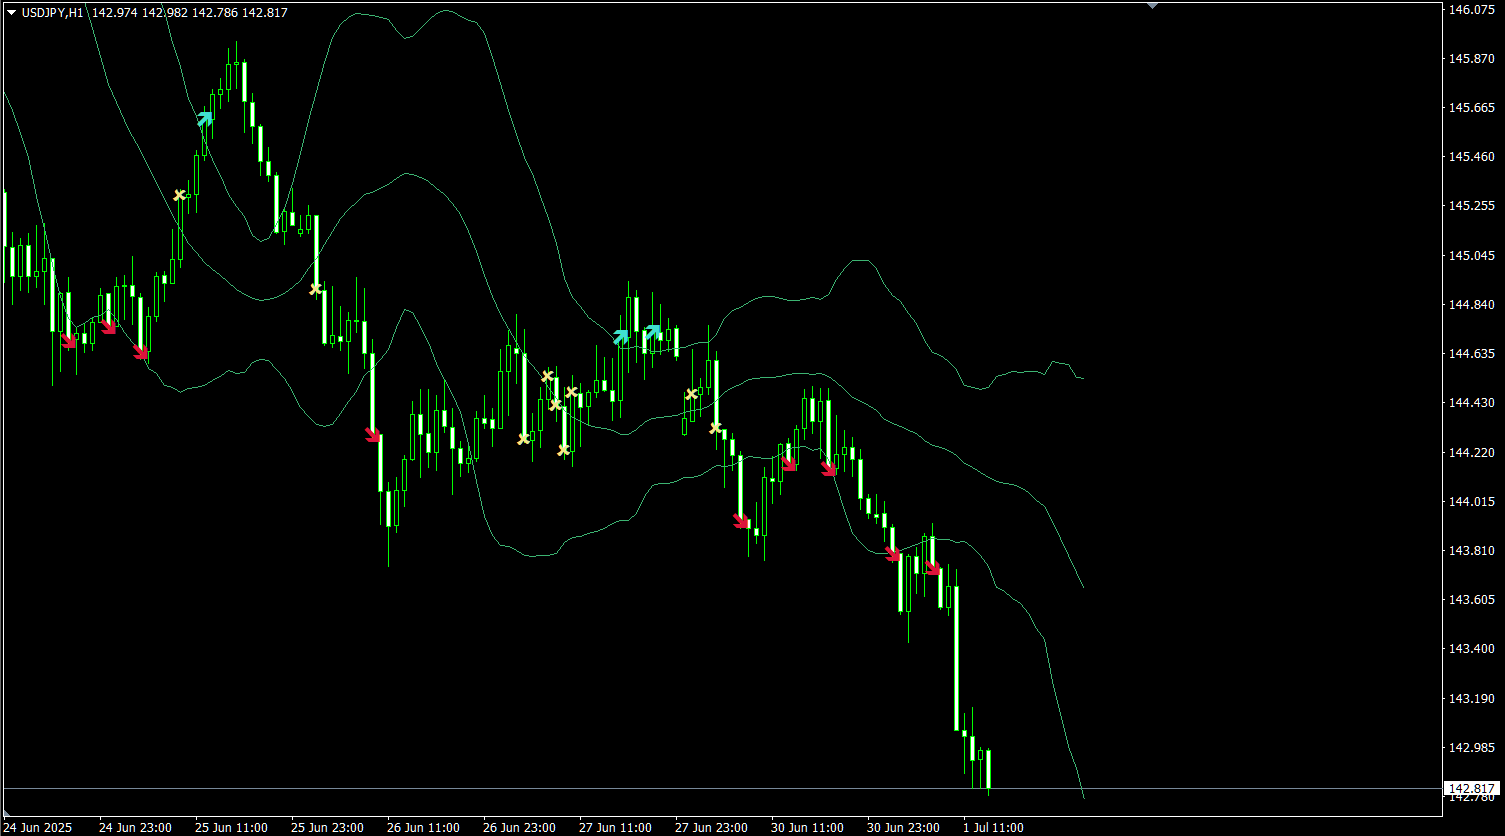The height and width of the screenshot is (836, 1505).
Task: Click the 25 Jun 11:00 time label
Action: click(231, 828)
